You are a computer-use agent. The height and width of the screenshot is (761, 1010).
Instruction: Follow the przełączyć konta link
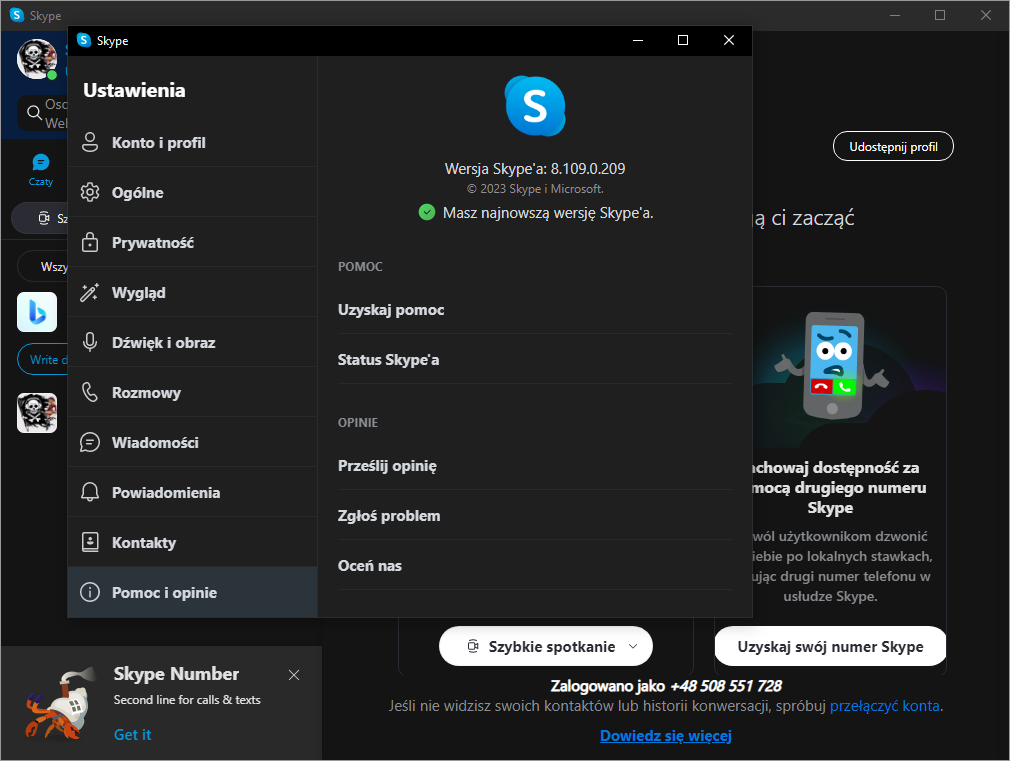tap(884, 706)
